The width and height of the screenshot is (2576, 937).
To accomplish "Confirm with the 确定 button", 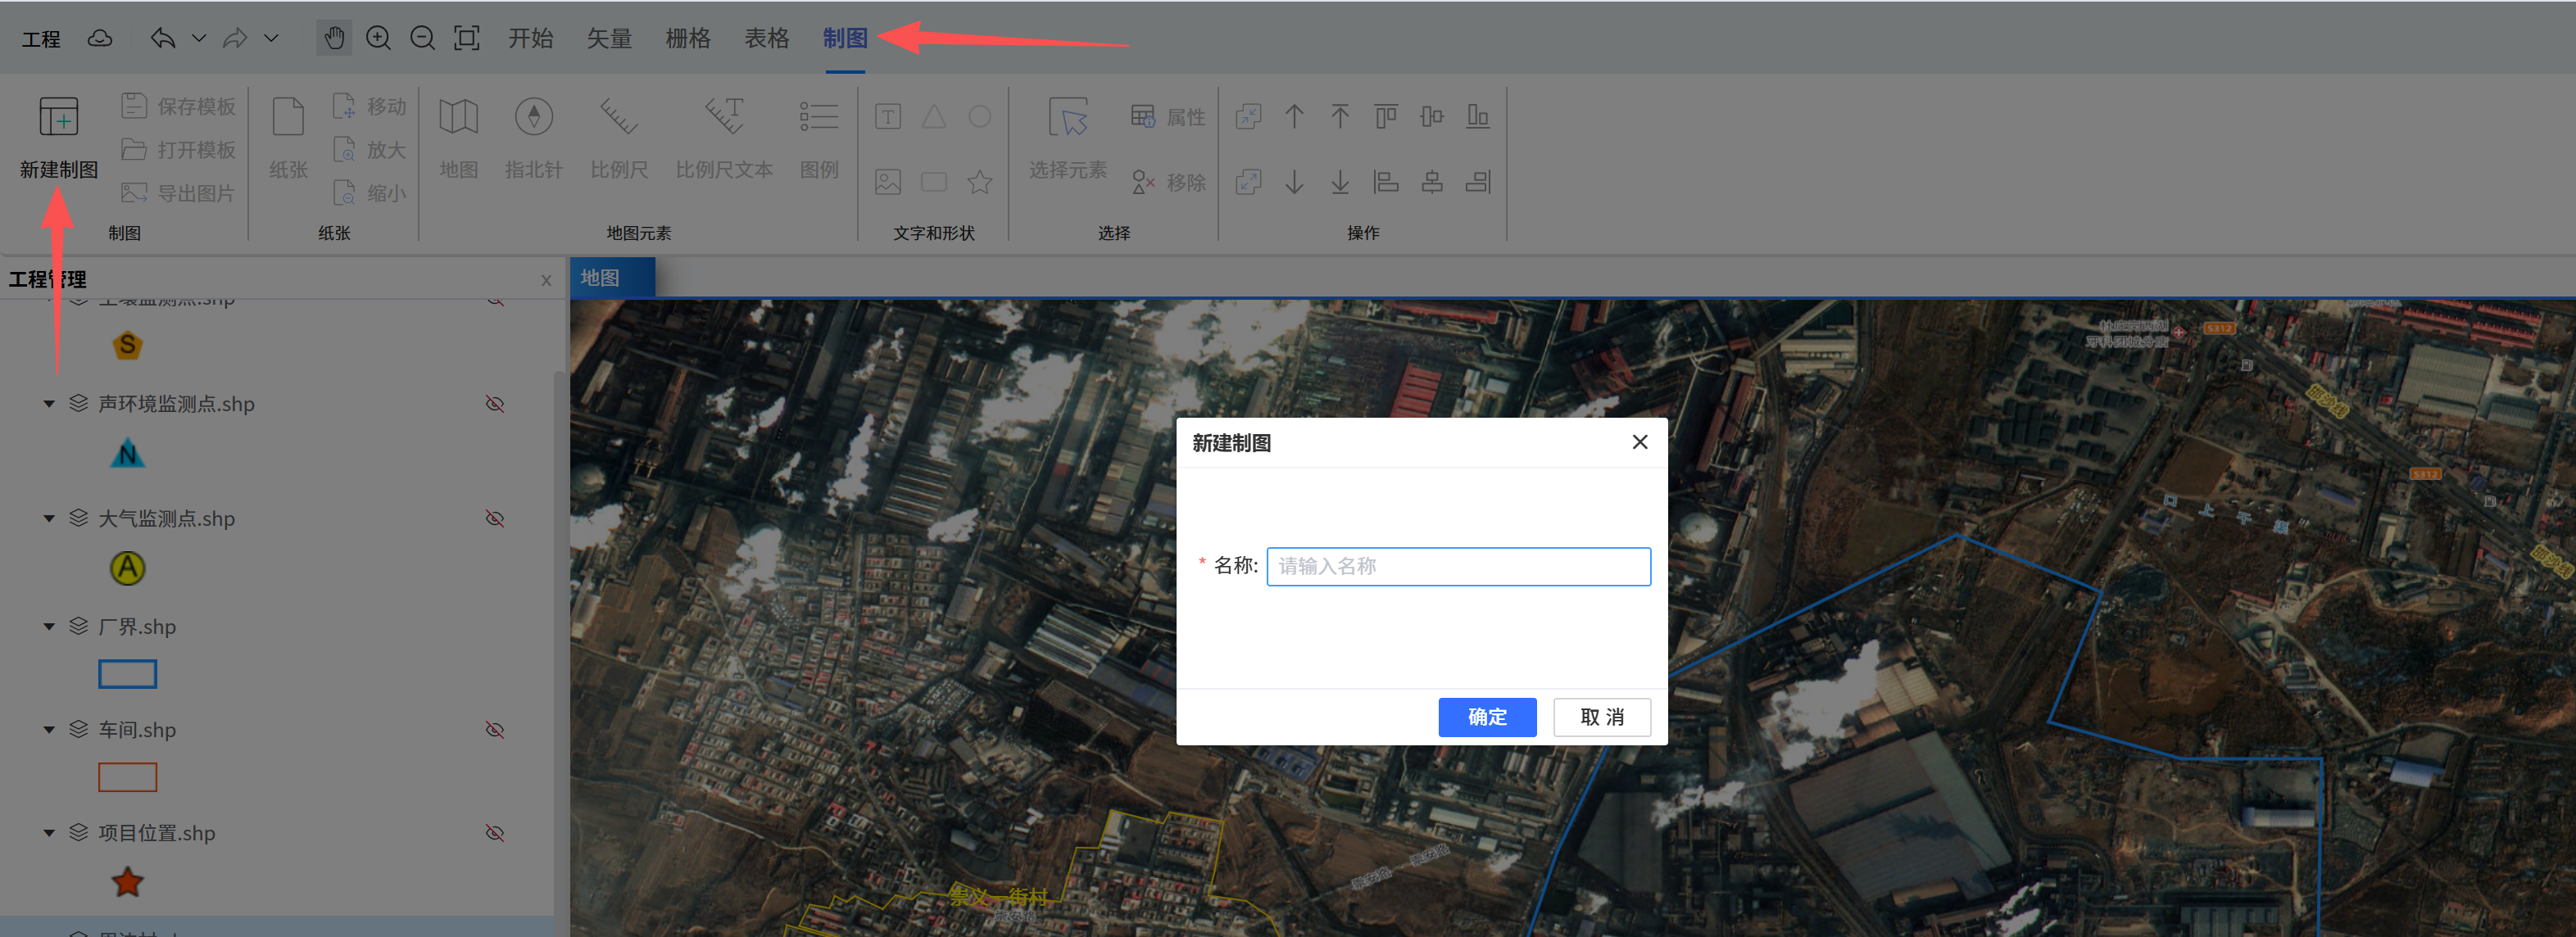I will (x=1486, y=717).
